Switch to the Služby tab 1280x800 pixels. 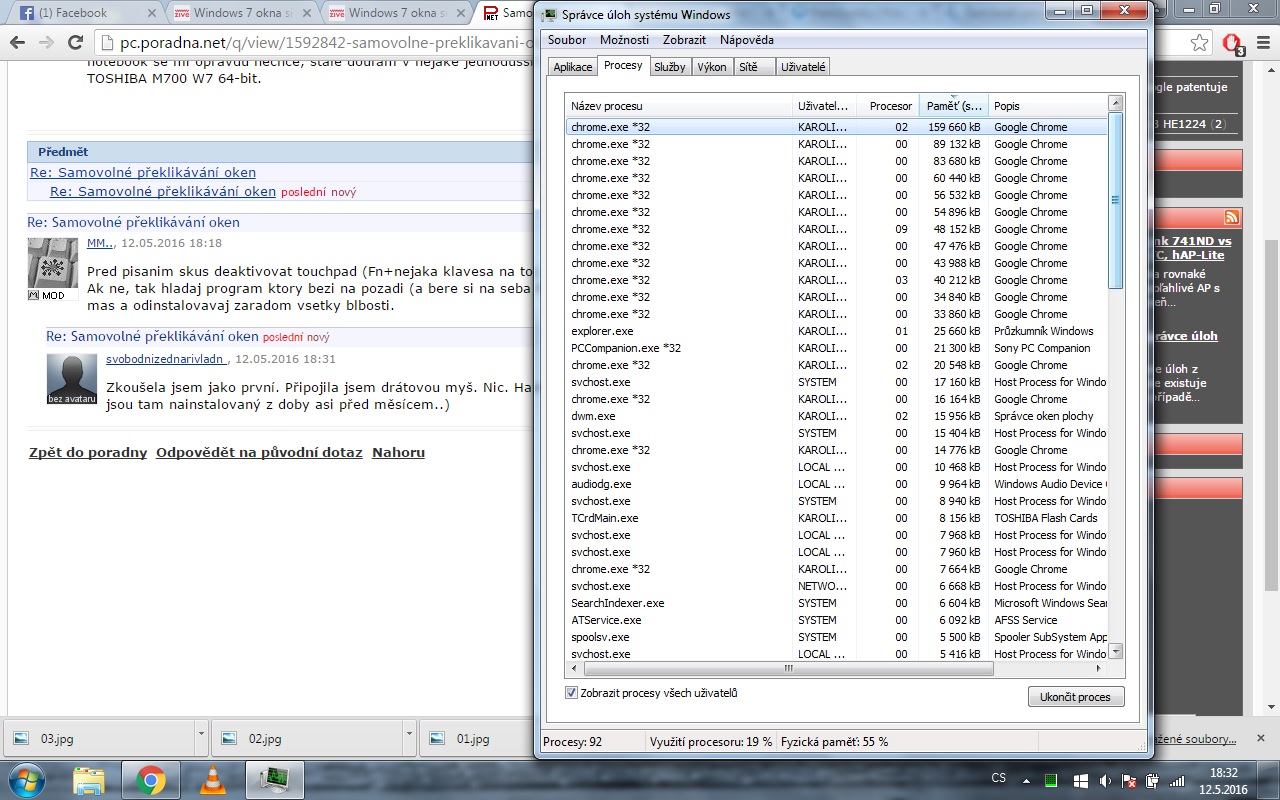coord(670,67)
